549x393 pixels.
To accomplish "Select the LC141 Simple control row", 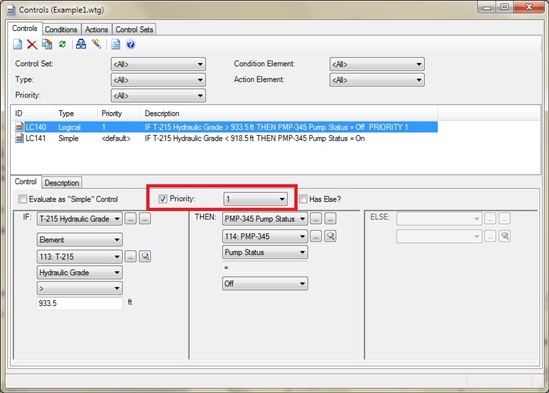I will tap(224, 138).
